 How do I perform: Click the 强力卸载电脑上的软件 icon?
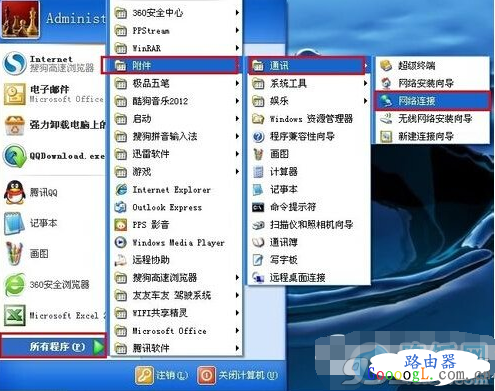click(15, 125)
